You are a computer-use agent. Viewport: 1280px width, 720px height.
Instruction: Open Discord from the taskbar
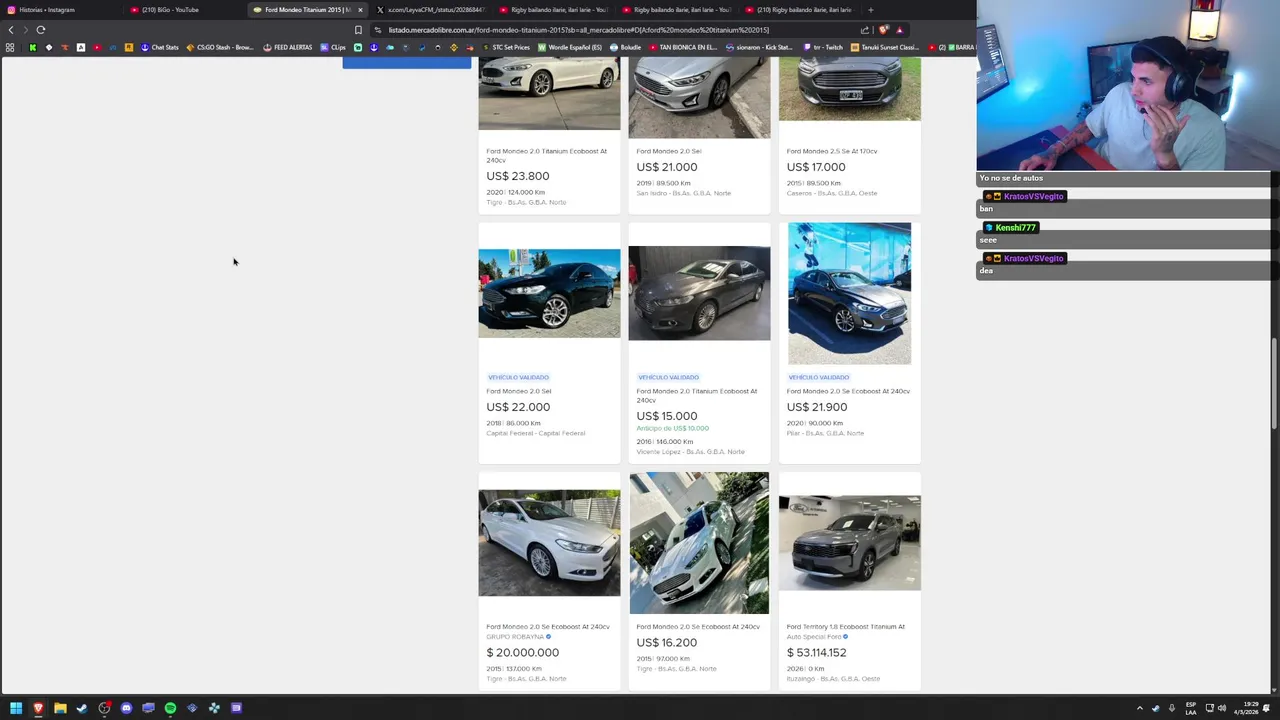(126, 708)
